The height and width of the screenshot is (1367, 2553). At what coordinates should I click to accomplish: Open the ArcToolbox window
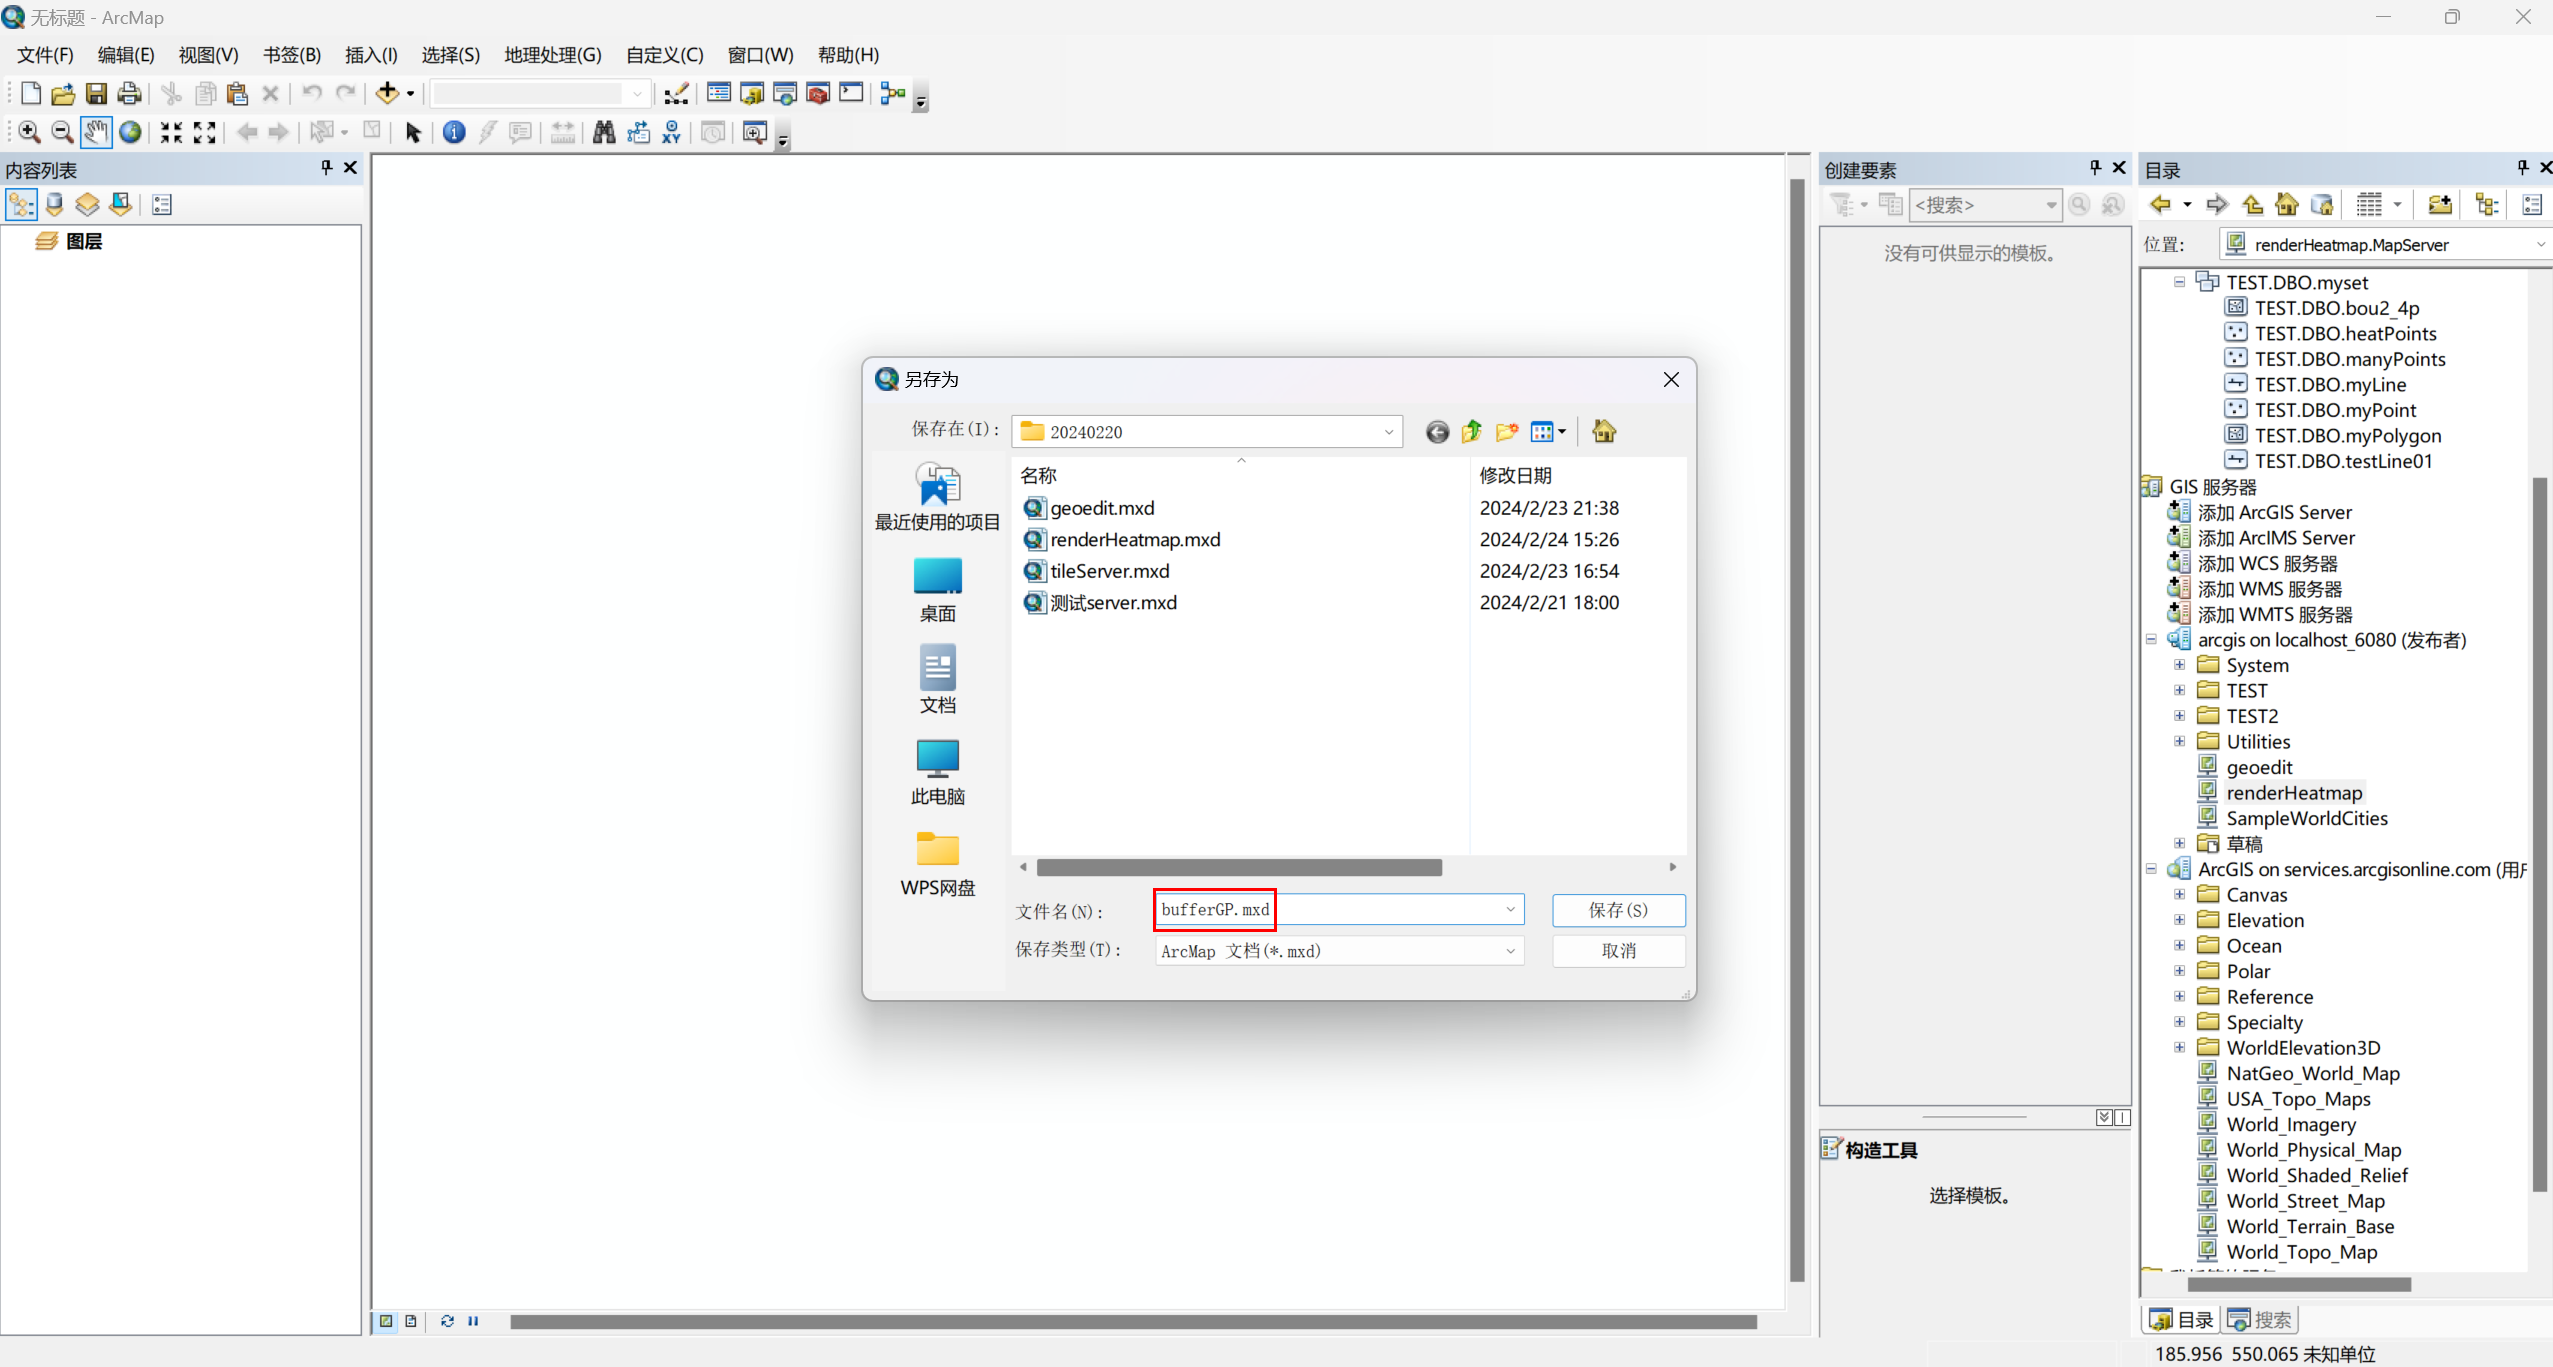tap(818, 93)
